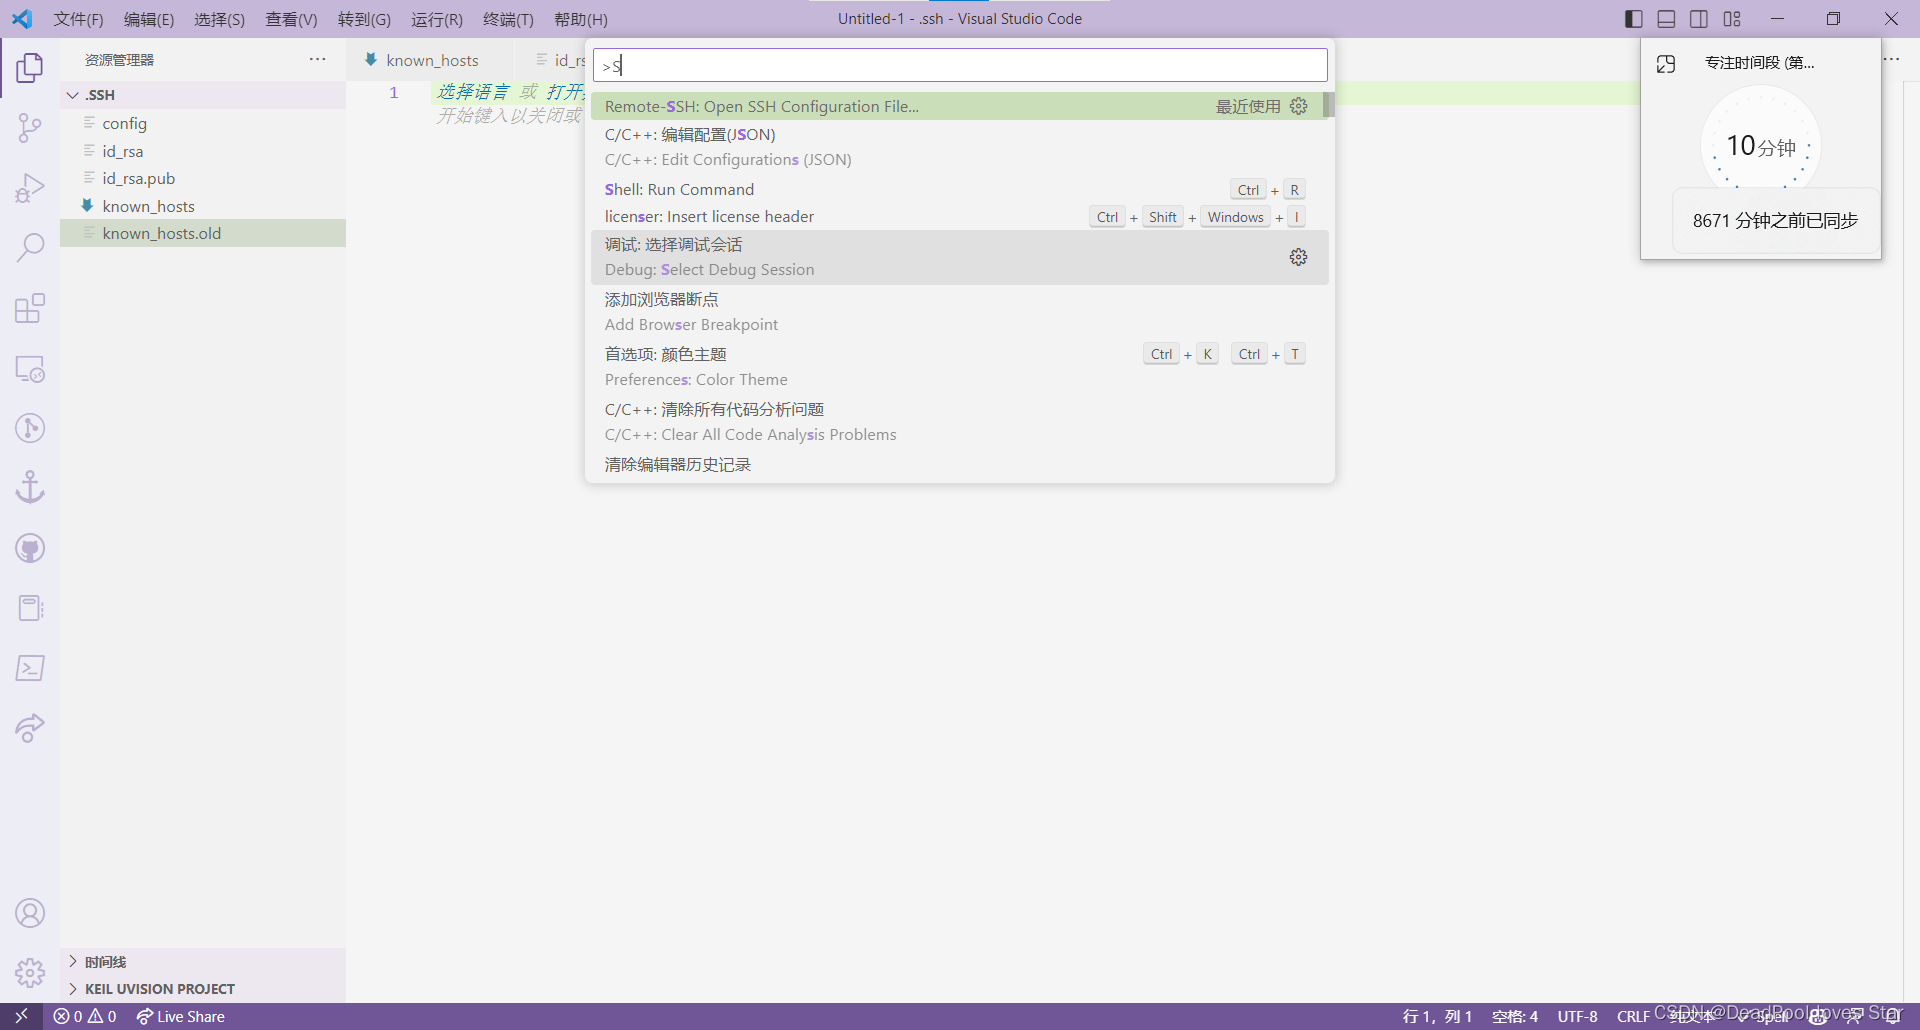Select Shell: Run Command entry
This screenshot has height=1030, width=1920.
(960, 189)
